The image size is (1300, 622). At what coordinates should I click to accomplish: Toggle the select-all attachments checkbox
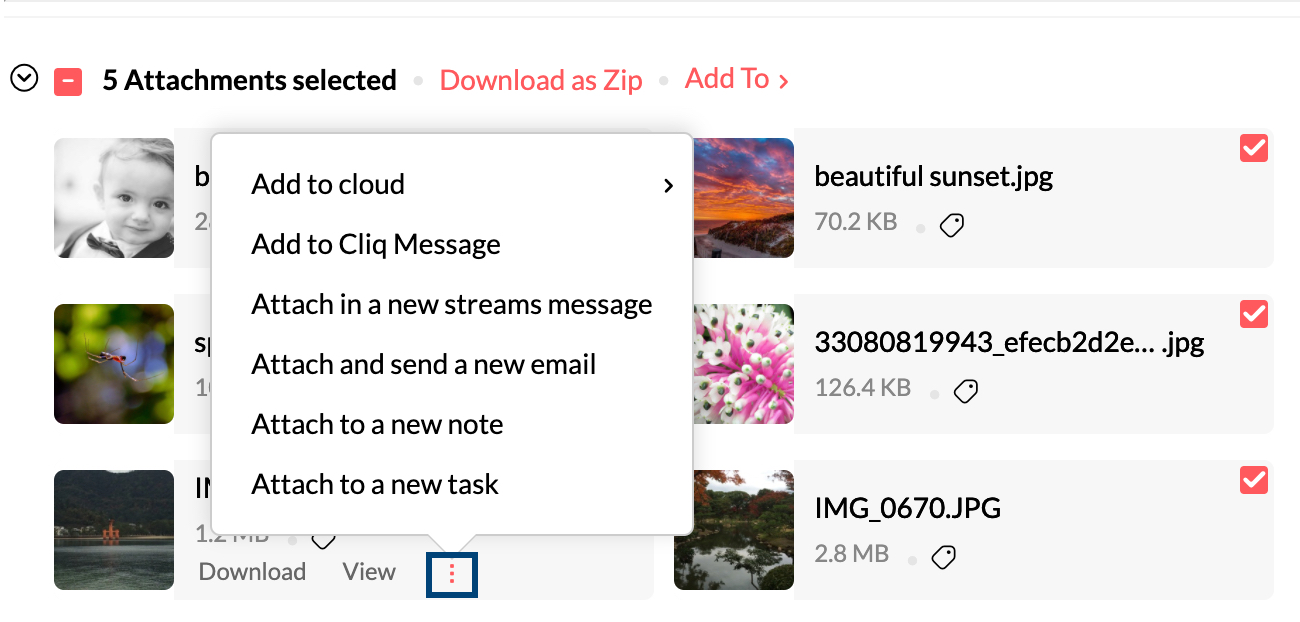click(x=68, y=81)
